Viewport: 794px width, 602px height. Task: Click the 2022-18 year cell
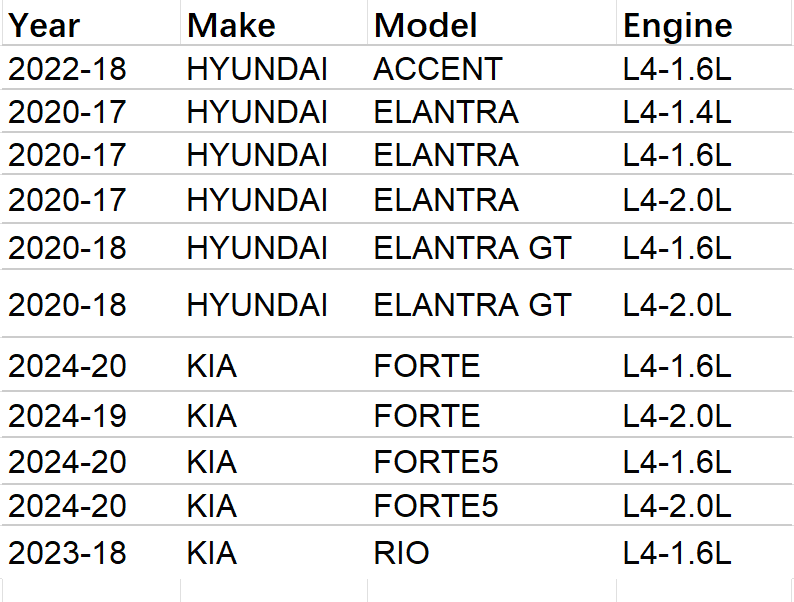pos(67,69)
